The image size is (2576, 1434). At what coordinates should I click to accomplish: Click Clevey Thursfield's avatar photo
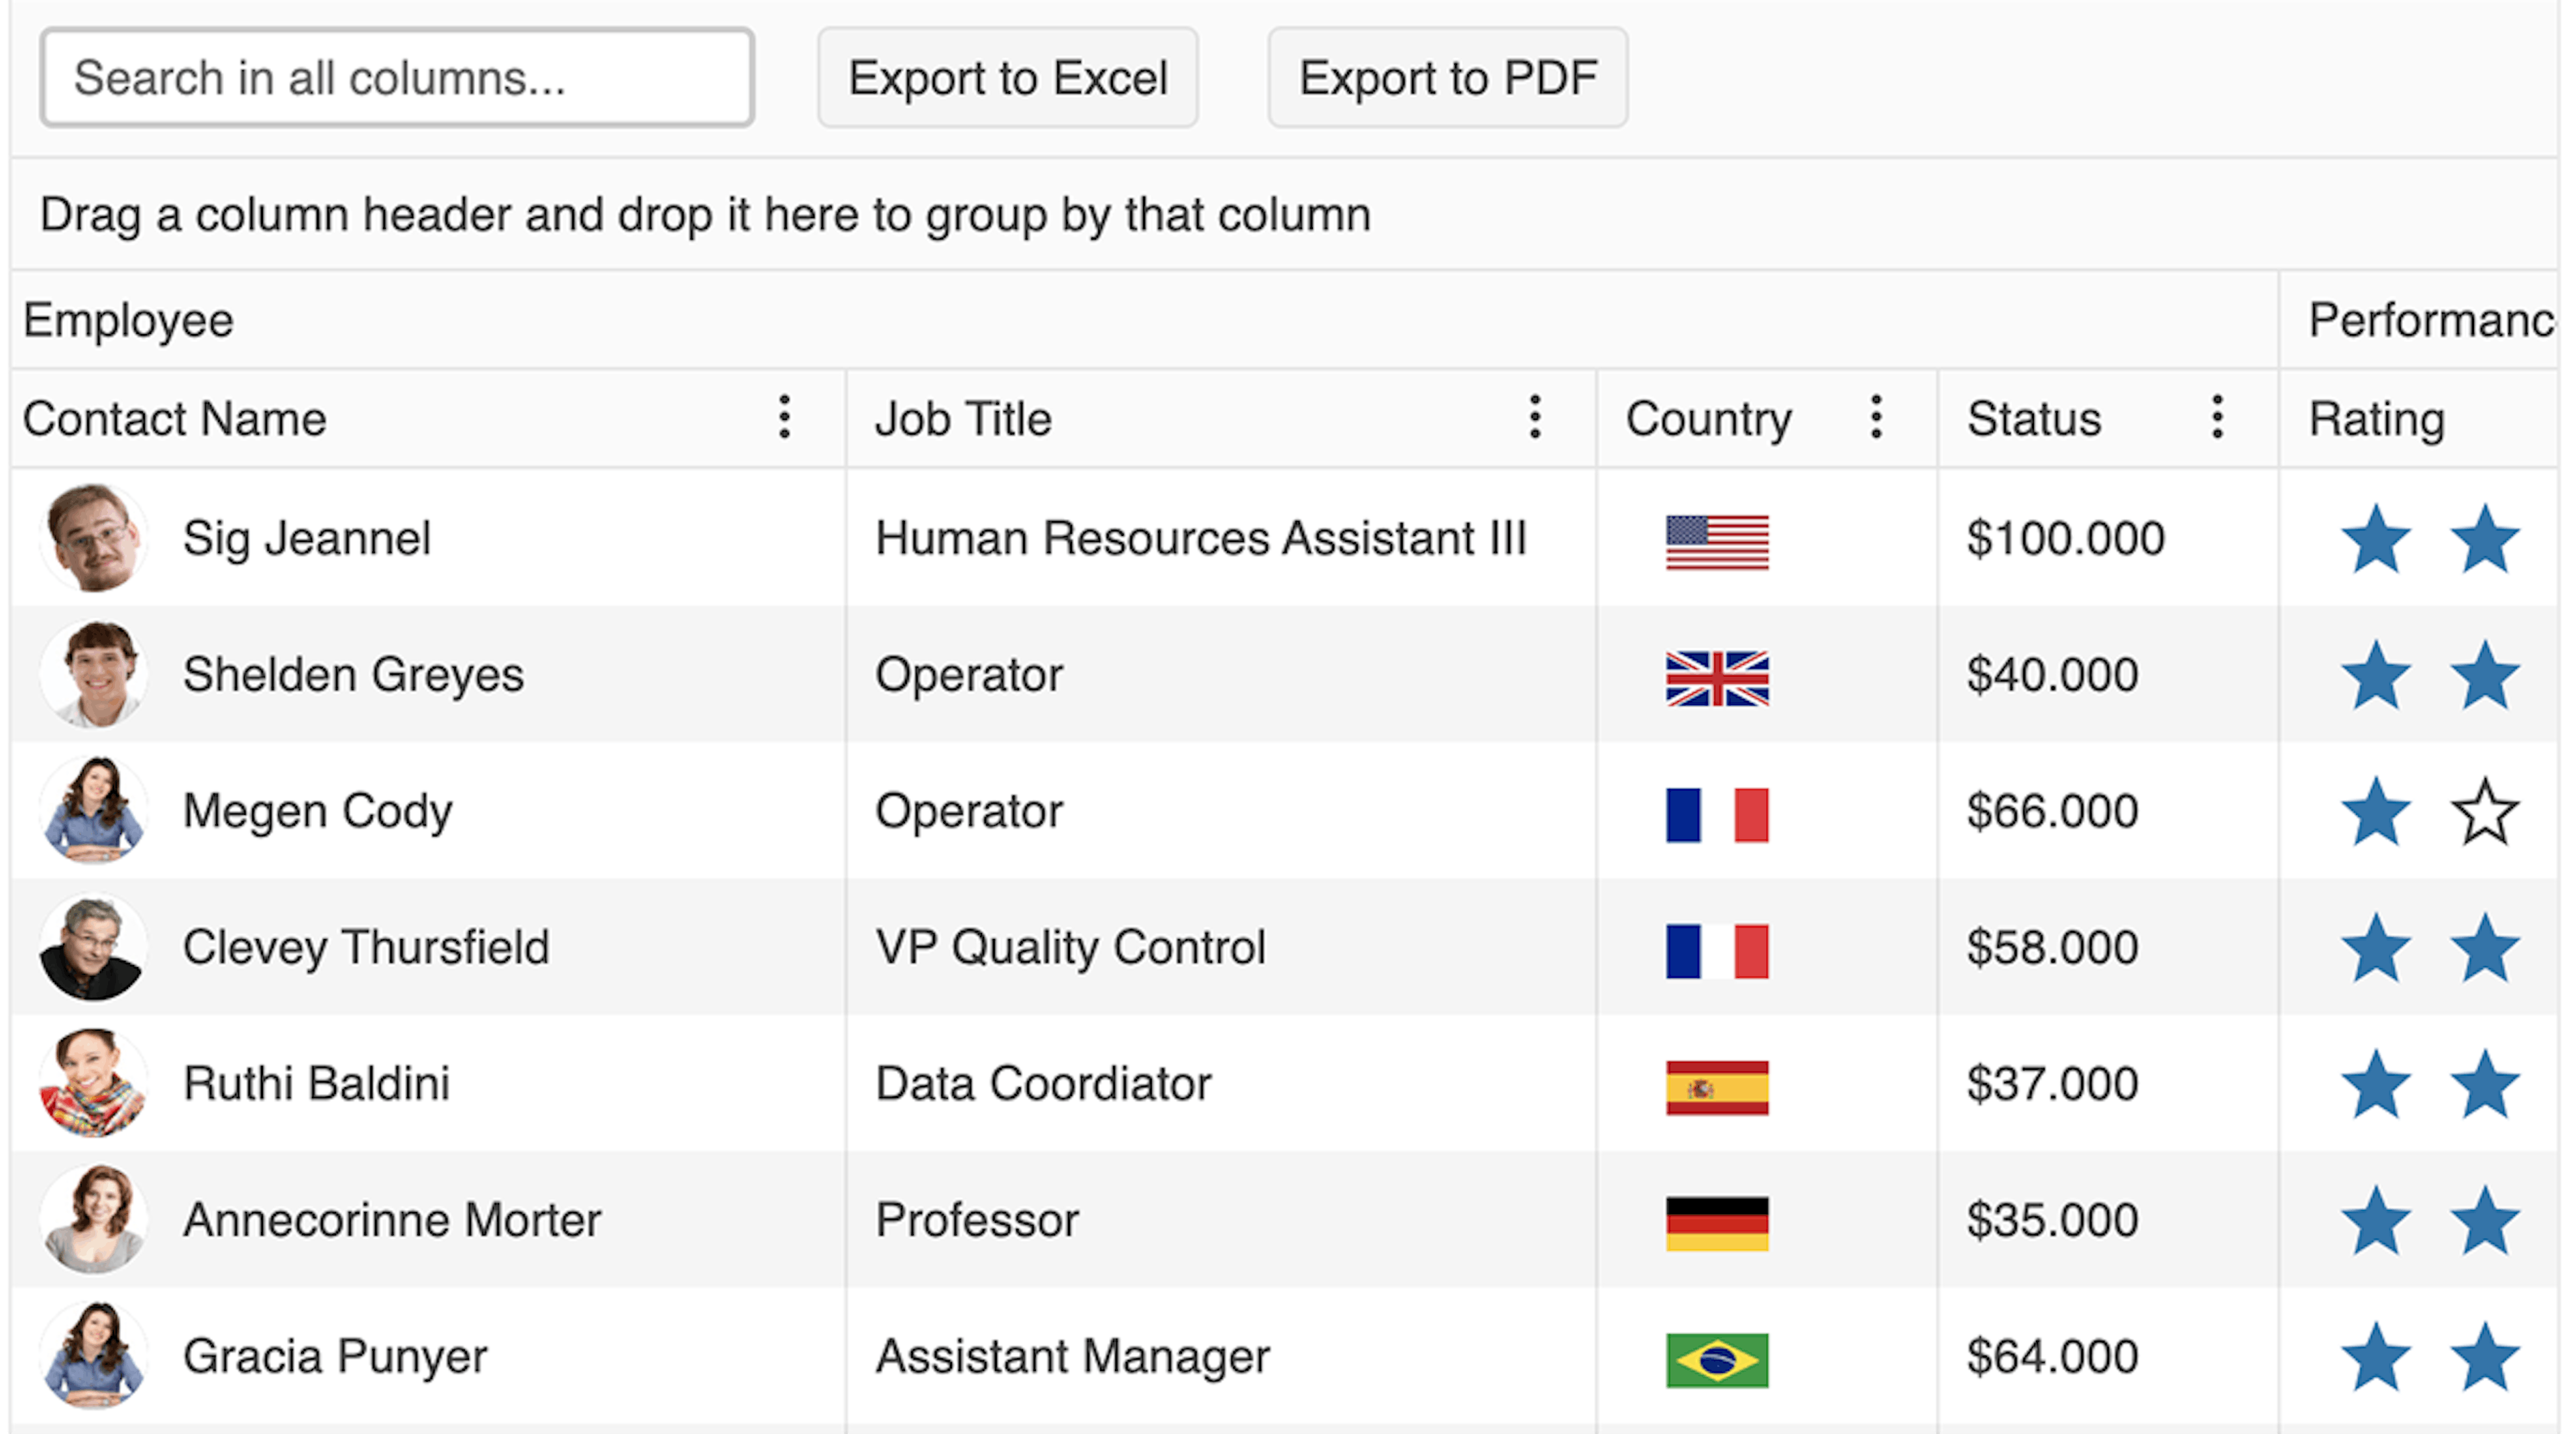93,947
